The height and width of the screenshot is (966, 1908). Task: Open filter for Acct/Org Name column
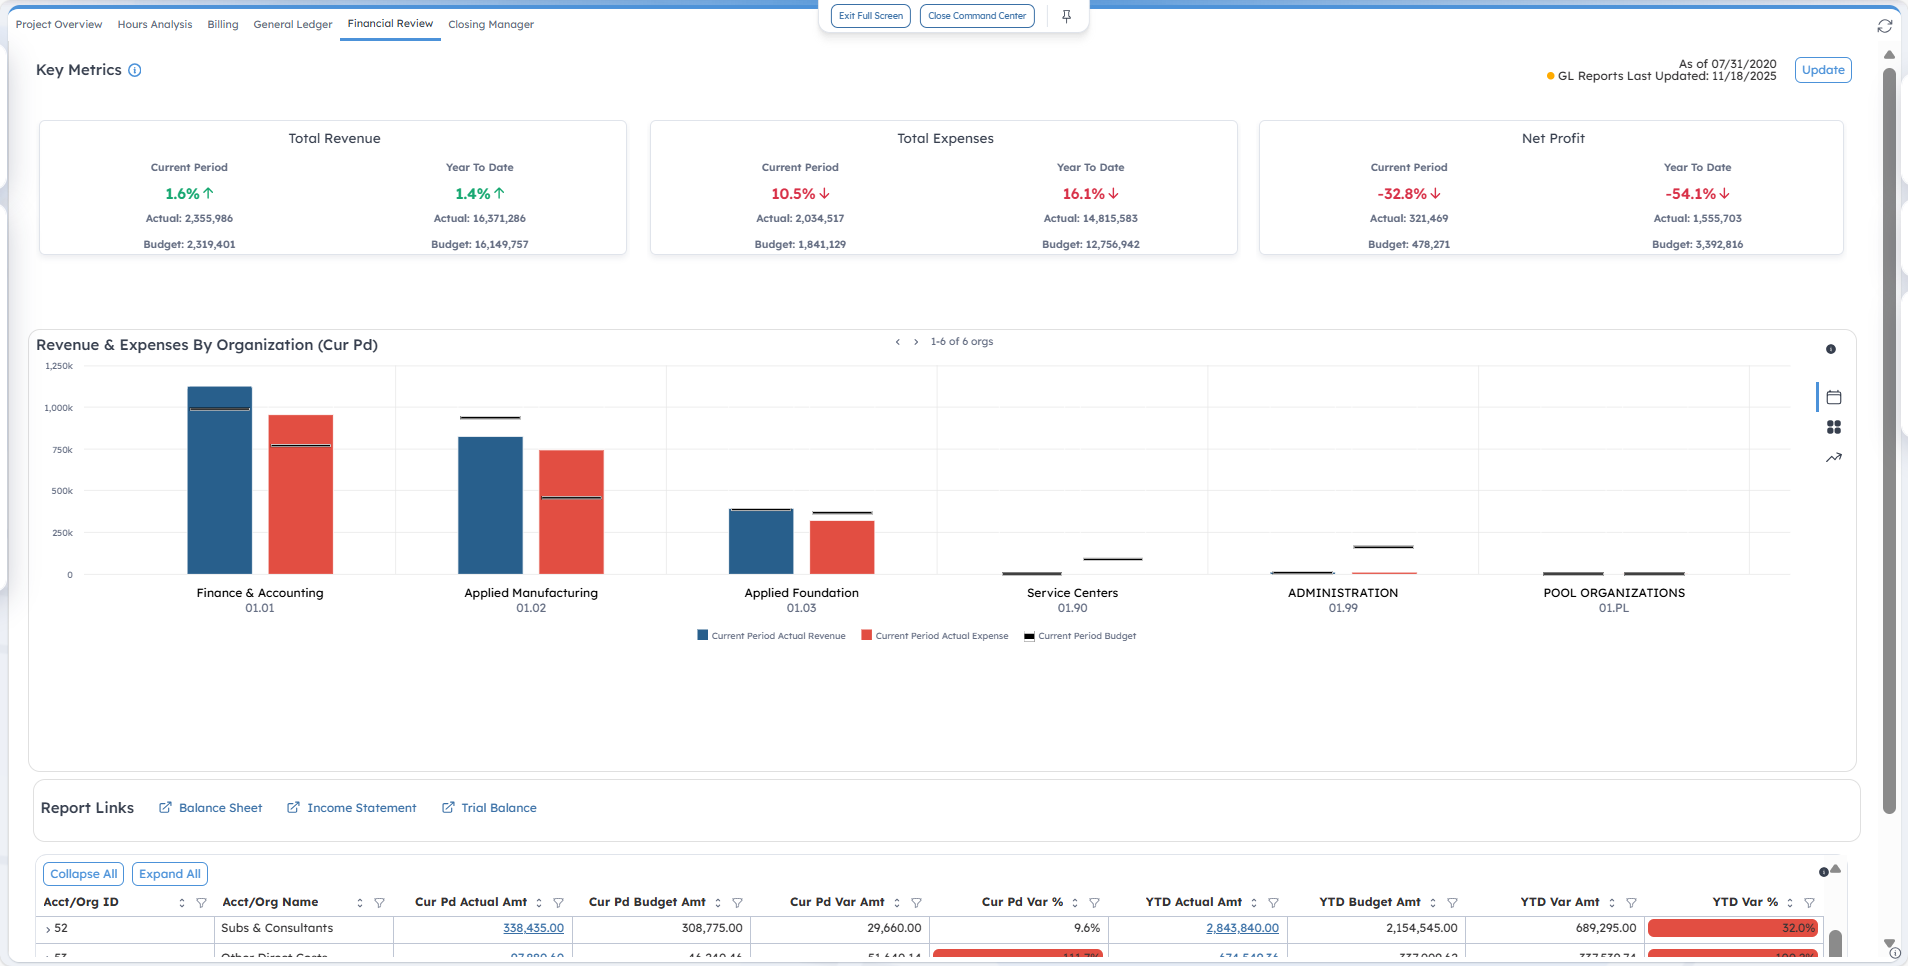tap(379, 903)
